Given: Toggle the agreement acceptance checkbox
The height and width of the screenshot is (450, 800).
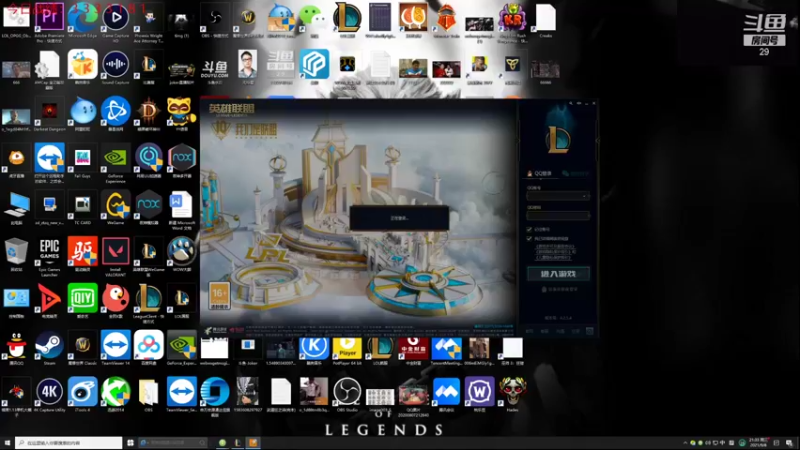Looking at the screenshot, I should tap(529, 238).
